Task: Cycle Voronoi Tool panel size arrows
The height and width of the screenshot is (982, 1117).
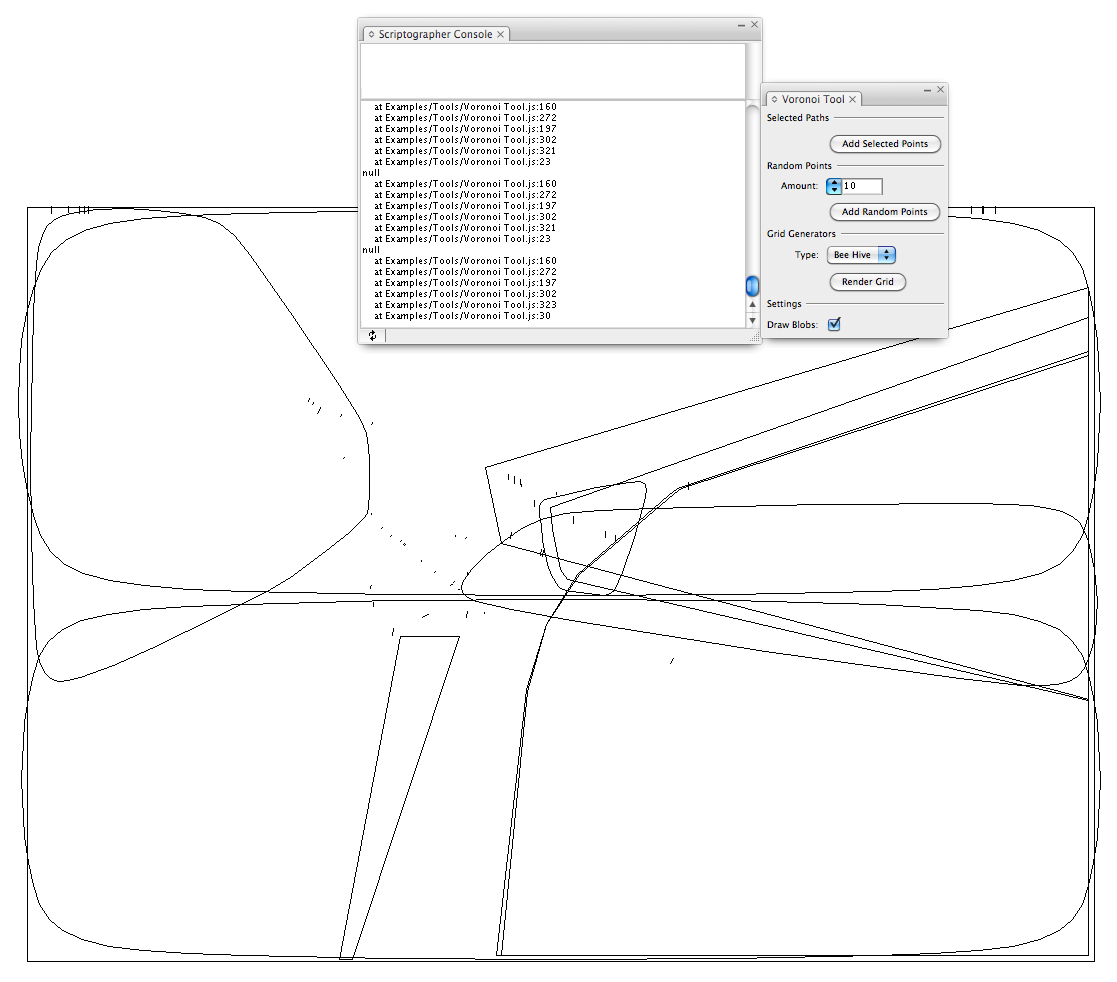Action: point(774,100)
